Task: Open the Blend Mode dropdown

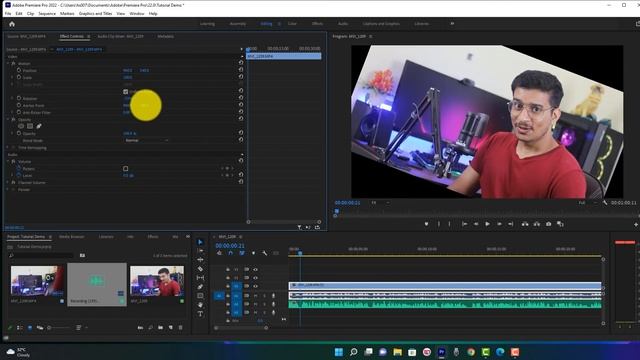Action: (146, 140)
